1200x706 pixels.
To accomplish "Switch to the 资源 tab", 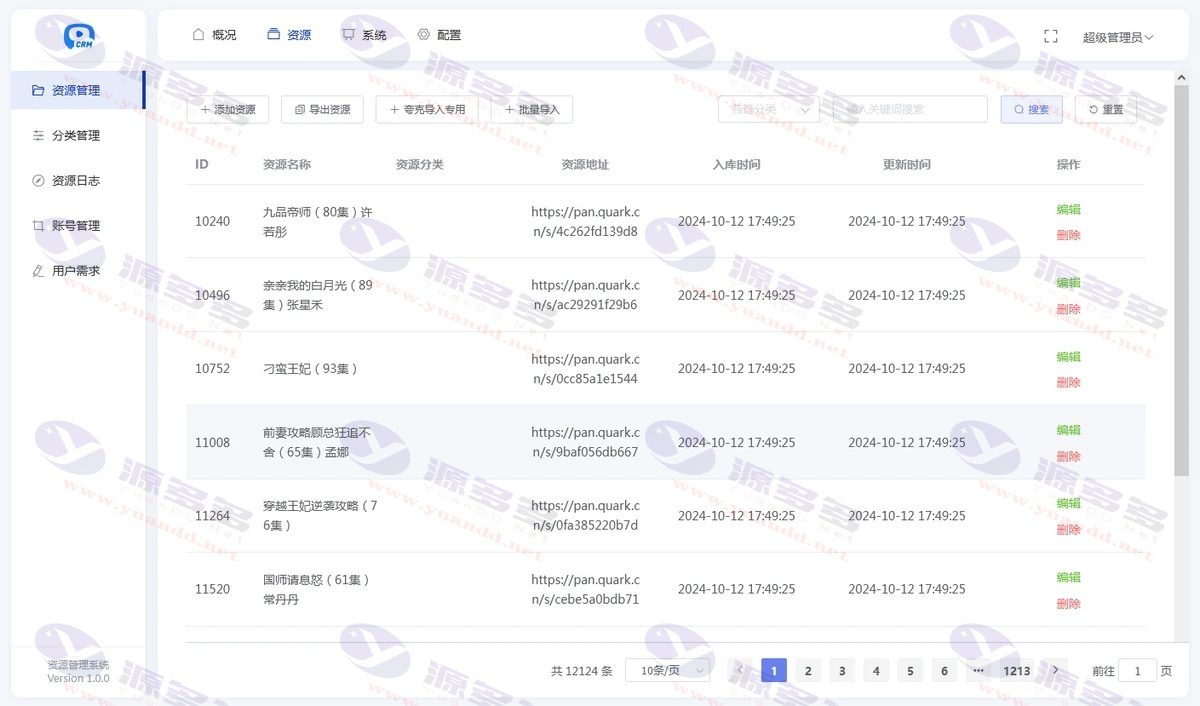I will pyautogui.click(x=289, y=35).
